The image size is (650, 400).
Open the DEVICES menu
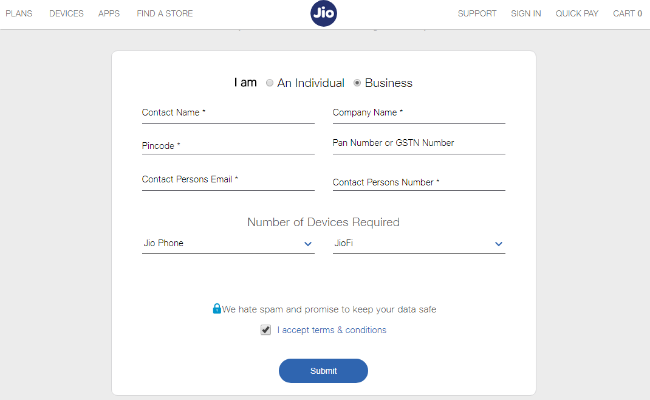click(66, 14)
